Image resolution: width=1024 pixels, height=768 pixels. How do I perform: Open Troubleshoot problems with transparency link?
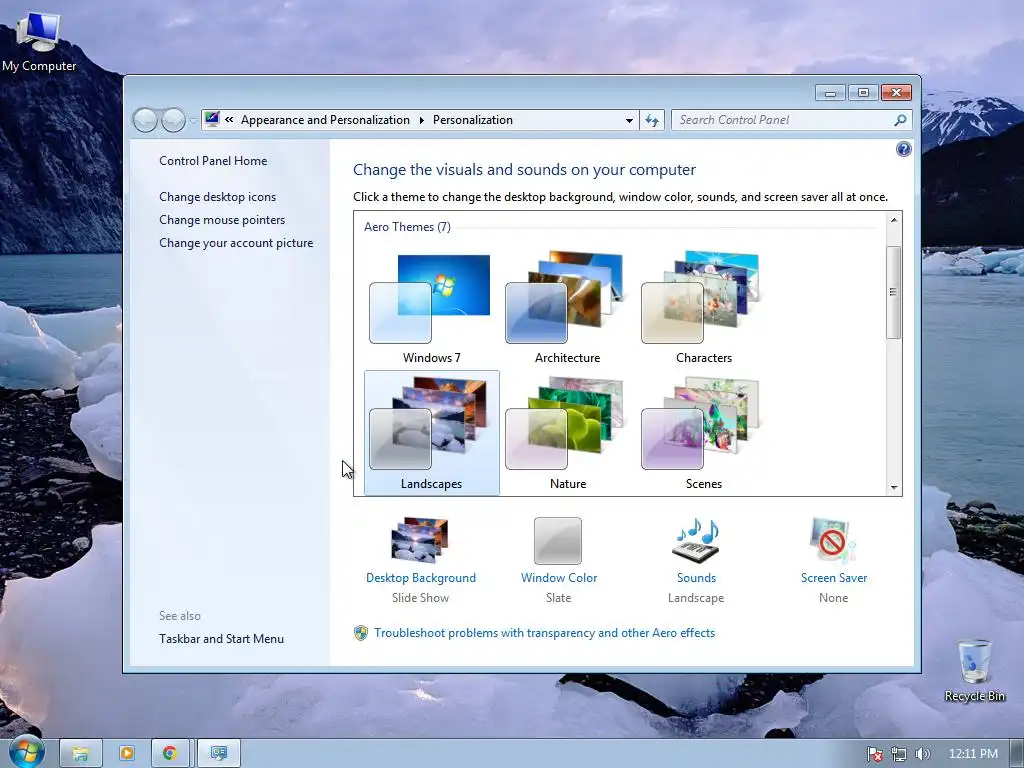coord(545,633)
